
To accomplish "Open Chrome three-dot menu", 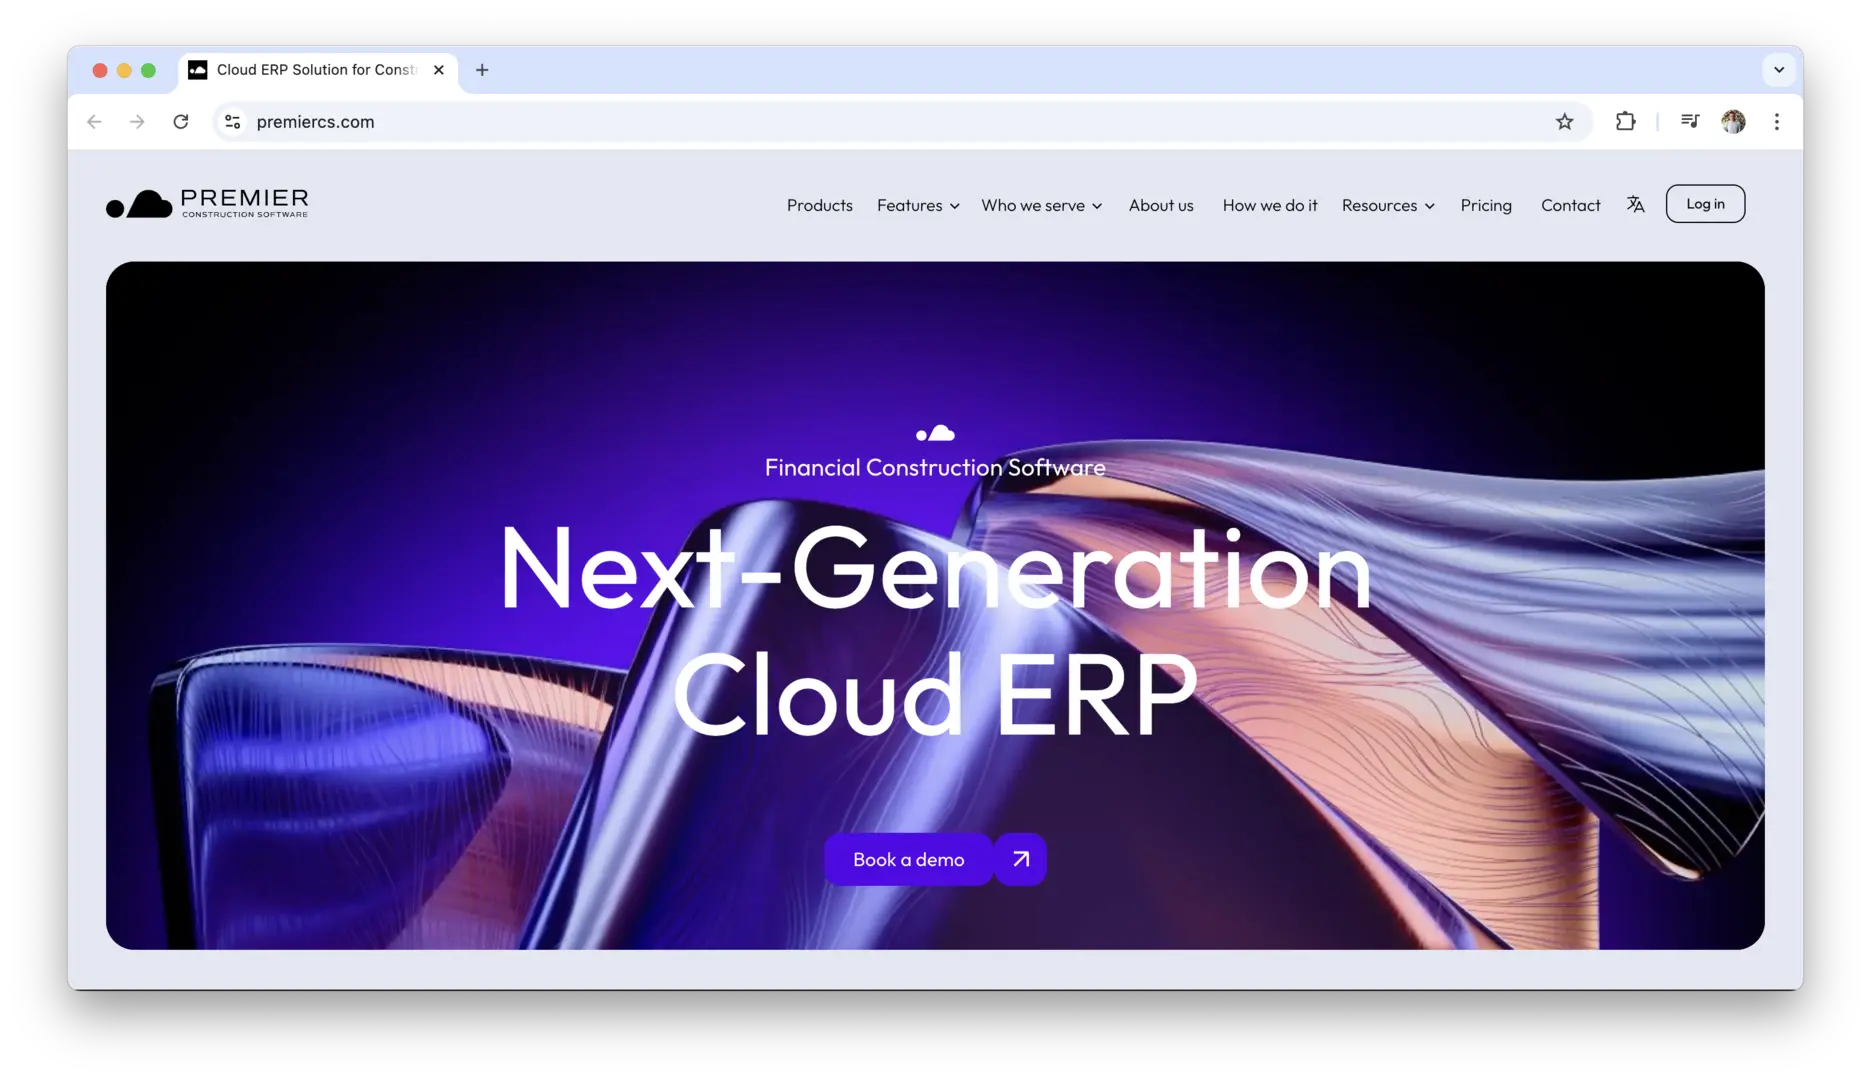I will 1776,122.
